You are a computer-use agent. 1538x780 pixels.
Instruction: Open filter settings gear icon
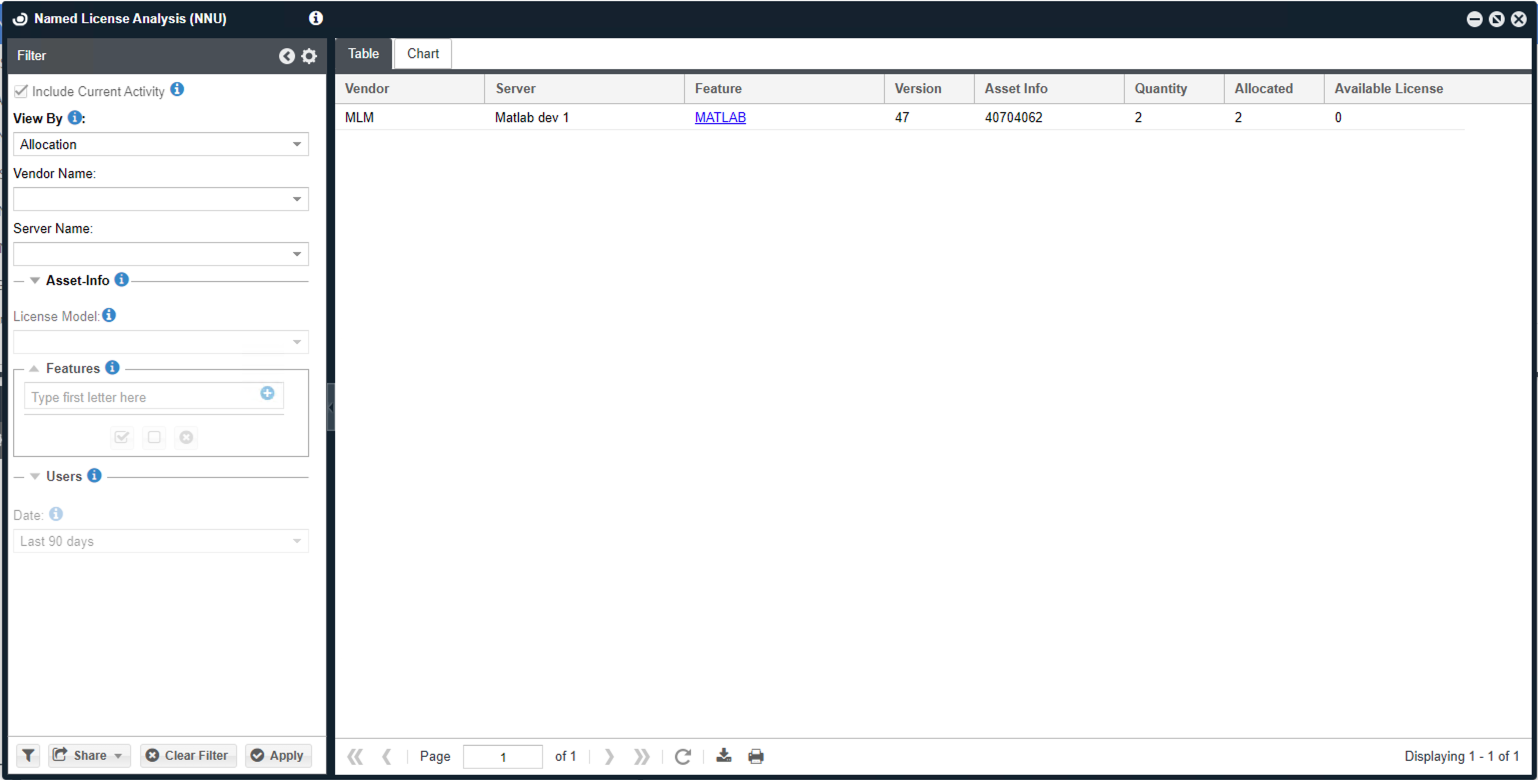pyautogui.click(x=309, y=57)
